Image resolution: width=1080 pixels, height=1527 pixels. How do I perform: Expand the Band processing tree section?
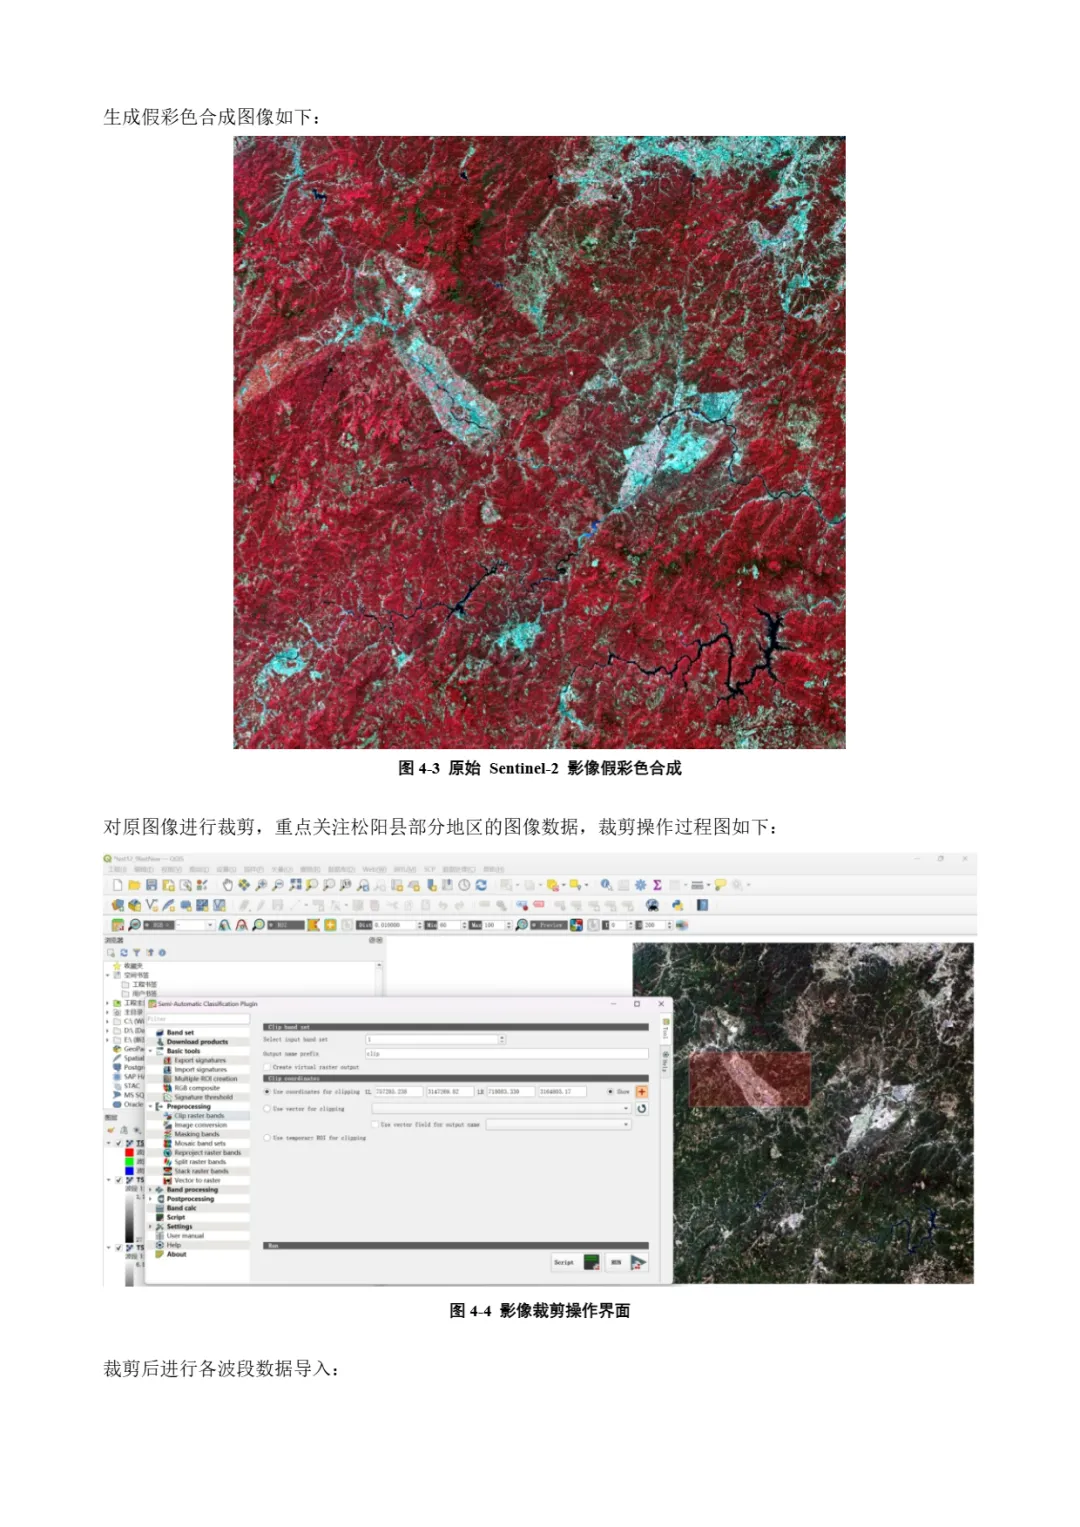pyautogui.click(x=151, y=1189)
